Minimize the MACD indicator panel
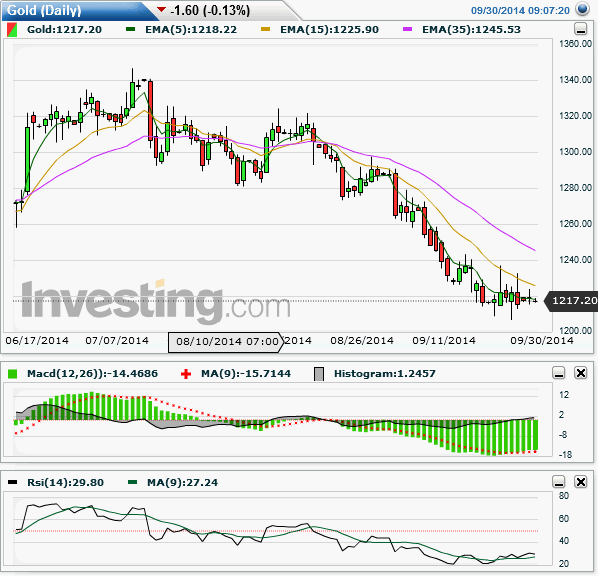 [x=559, y=373]
